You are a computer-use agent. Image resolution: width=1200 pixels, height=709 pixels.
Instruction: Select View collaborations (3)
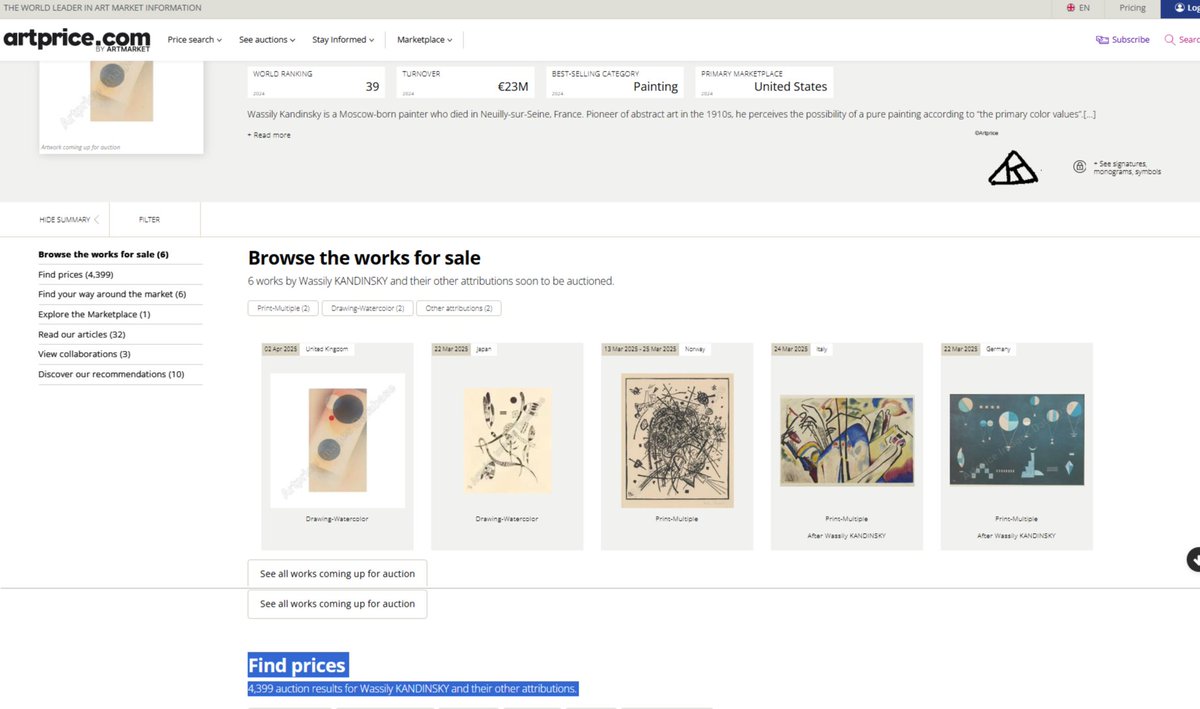pos(84,354)
